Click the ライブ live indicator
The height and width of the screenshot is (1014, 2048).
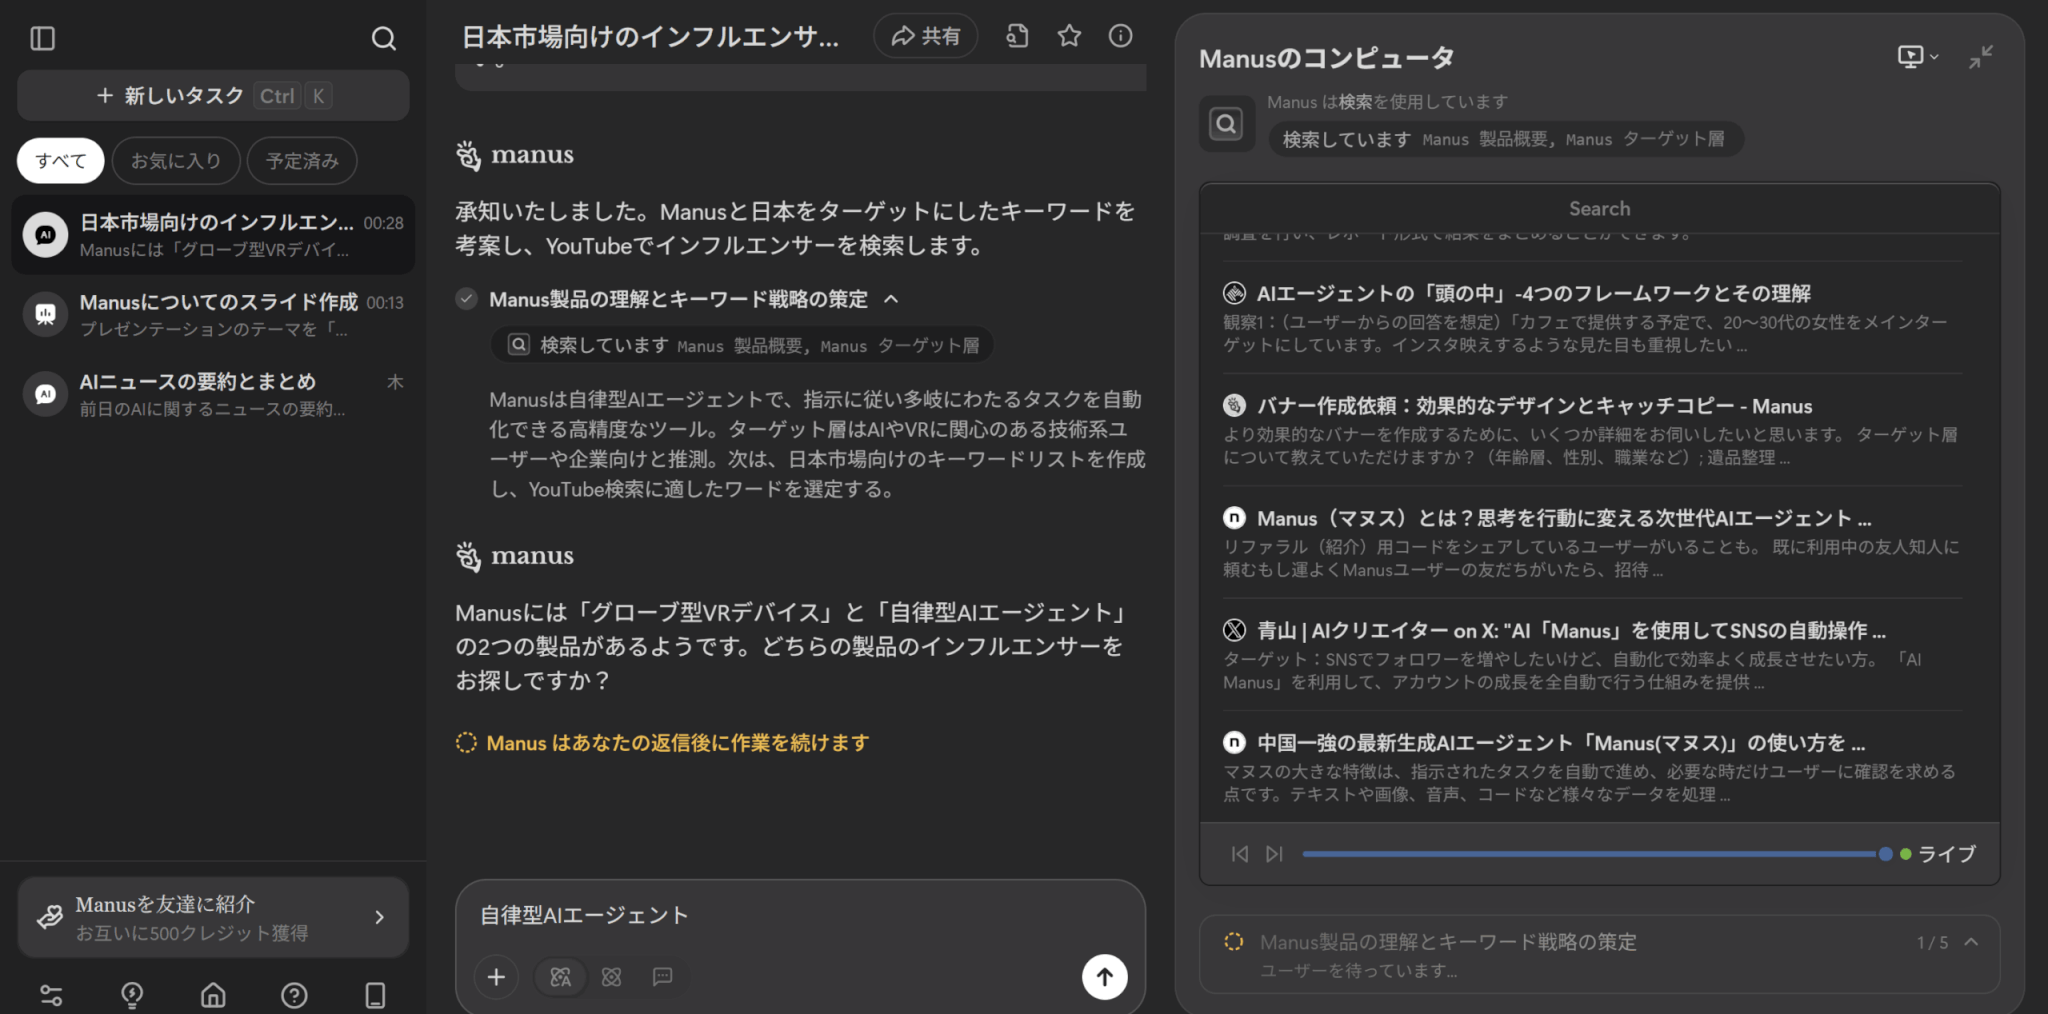click(1938, 854)
